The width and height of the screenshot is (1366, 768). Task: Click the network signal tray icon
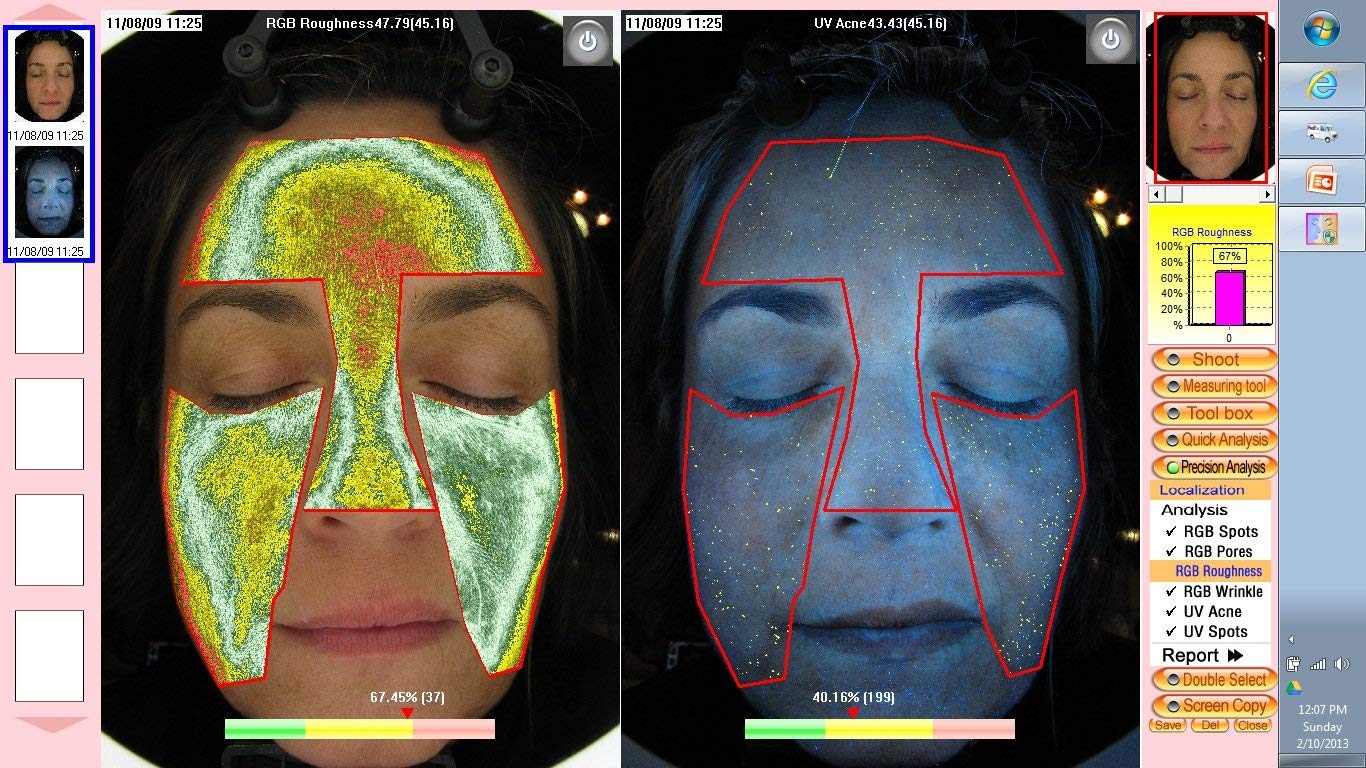[x=1318, y=664]
